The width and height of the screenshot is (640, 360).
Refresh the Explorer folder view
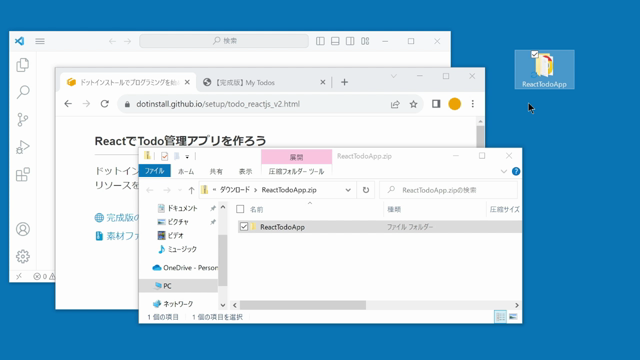click(366, 190)
